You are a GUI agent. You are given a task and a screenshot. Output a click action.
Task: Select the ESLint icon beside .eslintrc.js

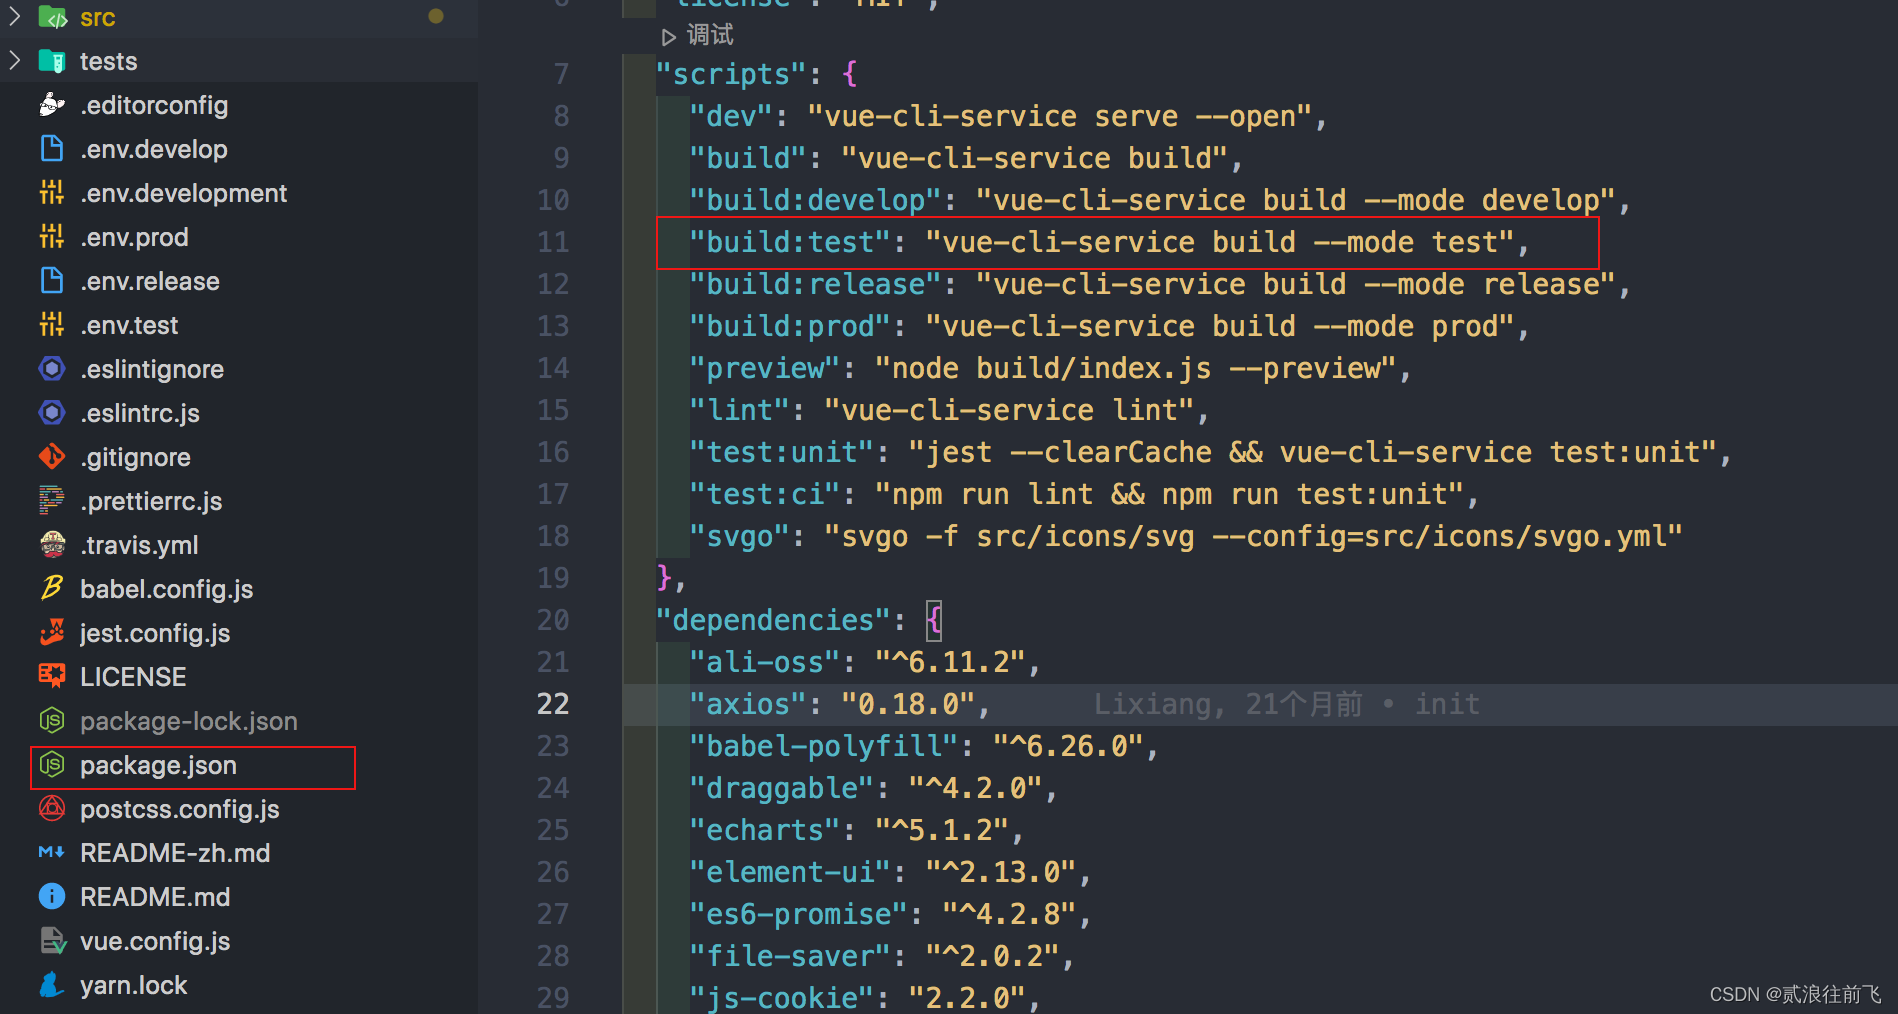[x=51, y=412]
